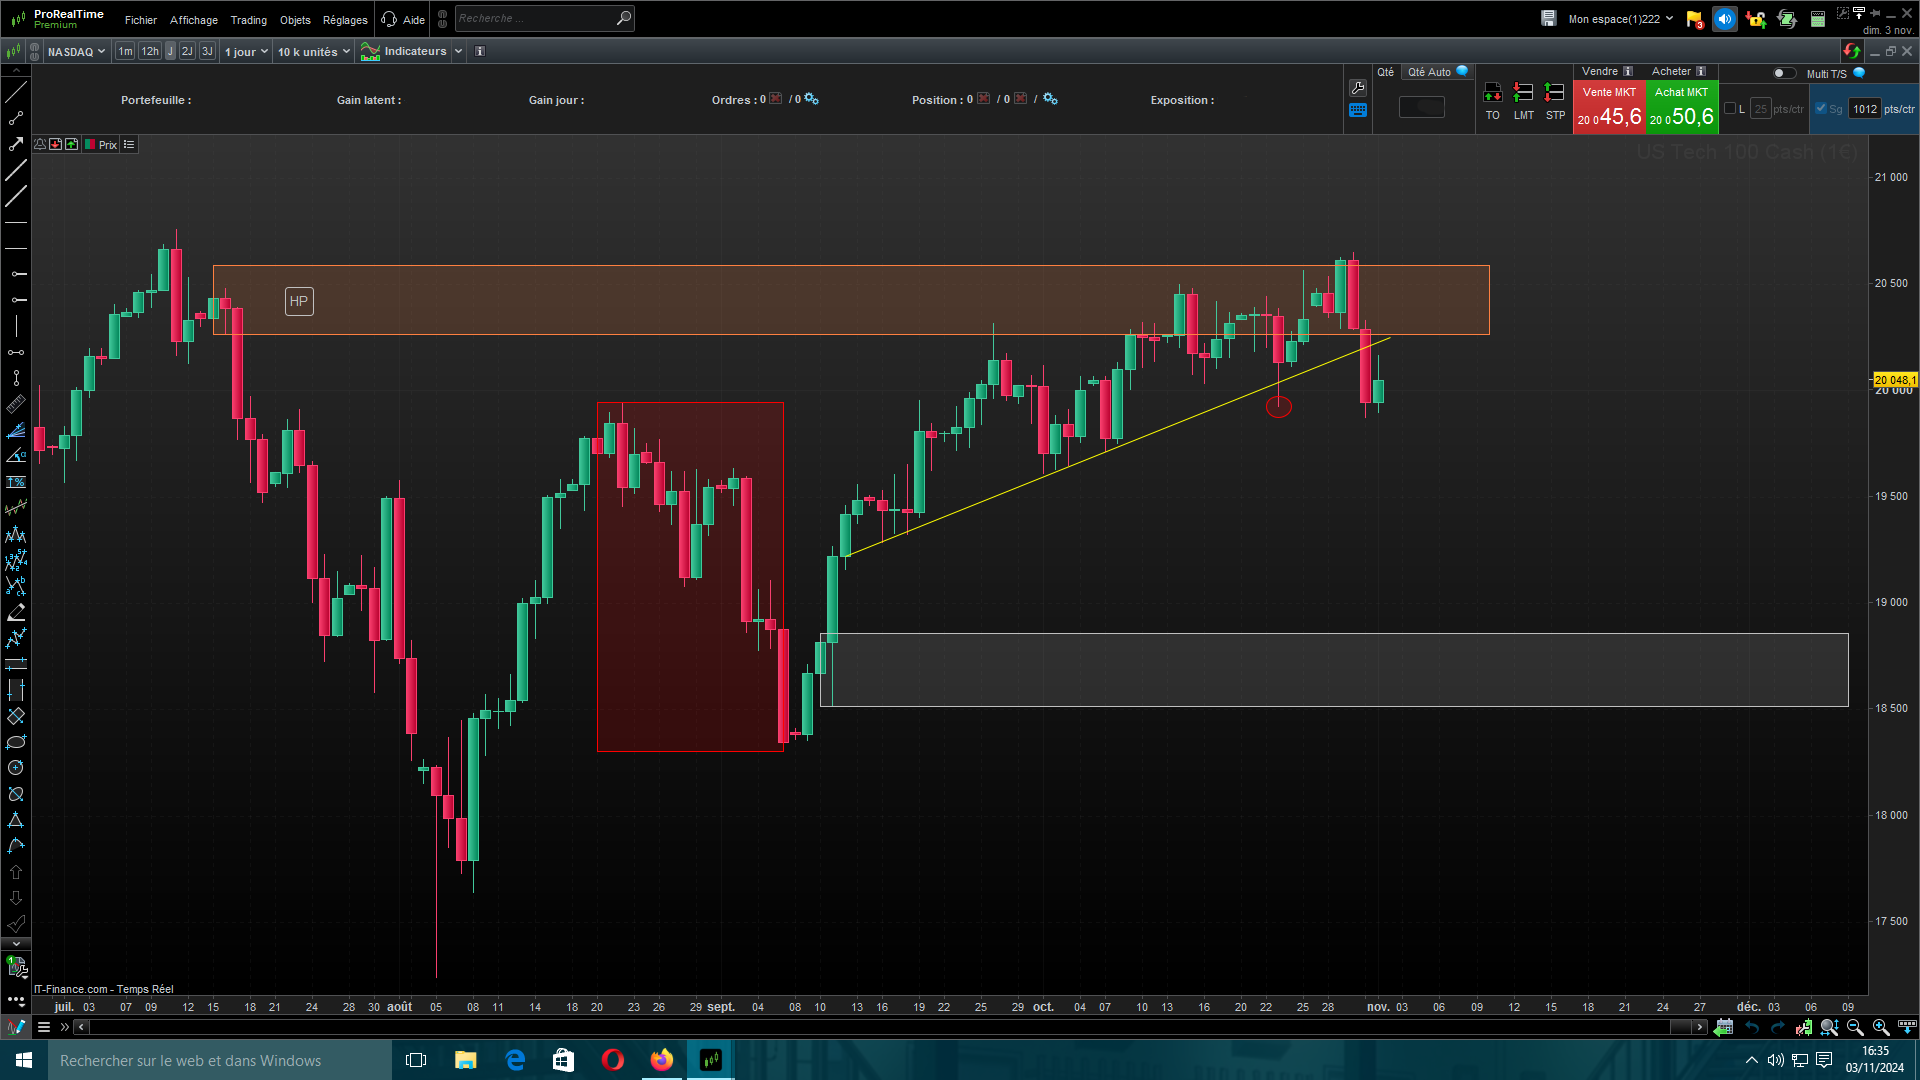Click the TO order icon
The image size is (1920, 1080).
click(1492, 93)
